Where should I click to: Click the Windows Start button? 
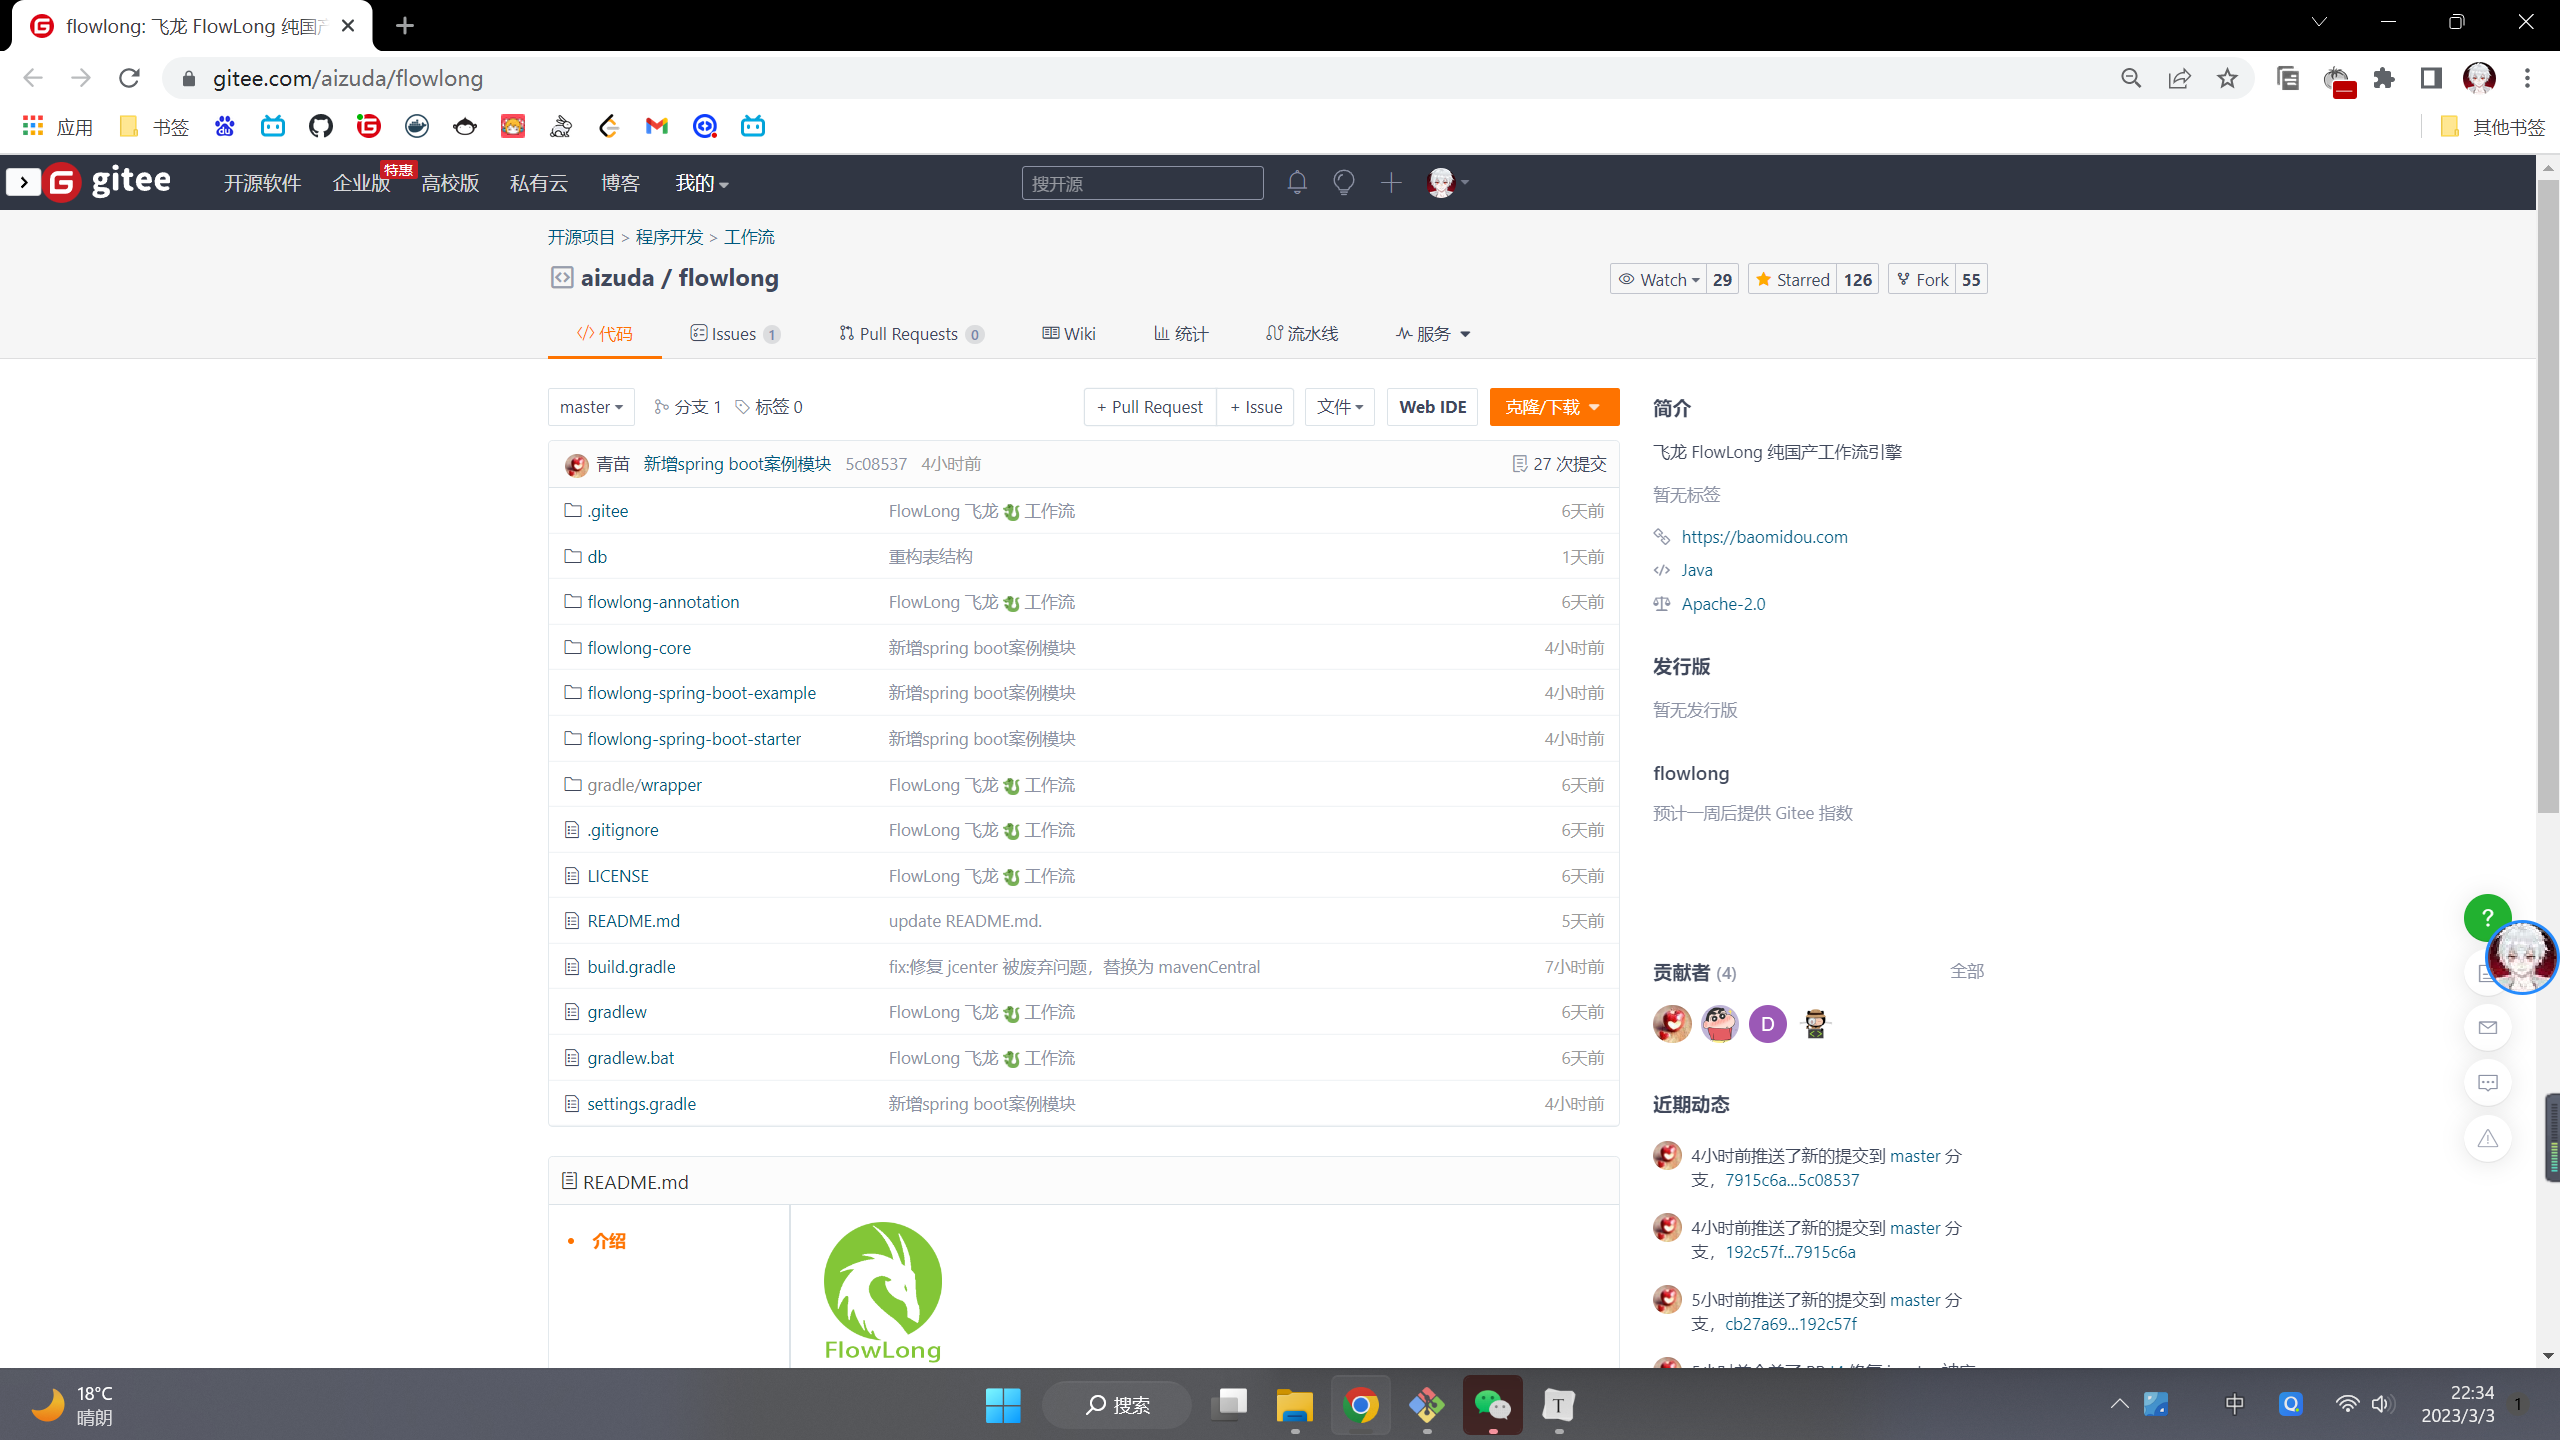pos(1002,1405)
